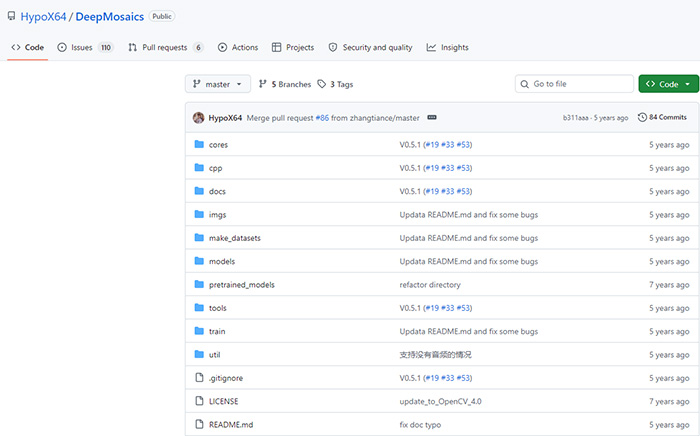Viewport: 700px width, 436px height.
Task: Open the imgs folder icon
Action: 199,214
